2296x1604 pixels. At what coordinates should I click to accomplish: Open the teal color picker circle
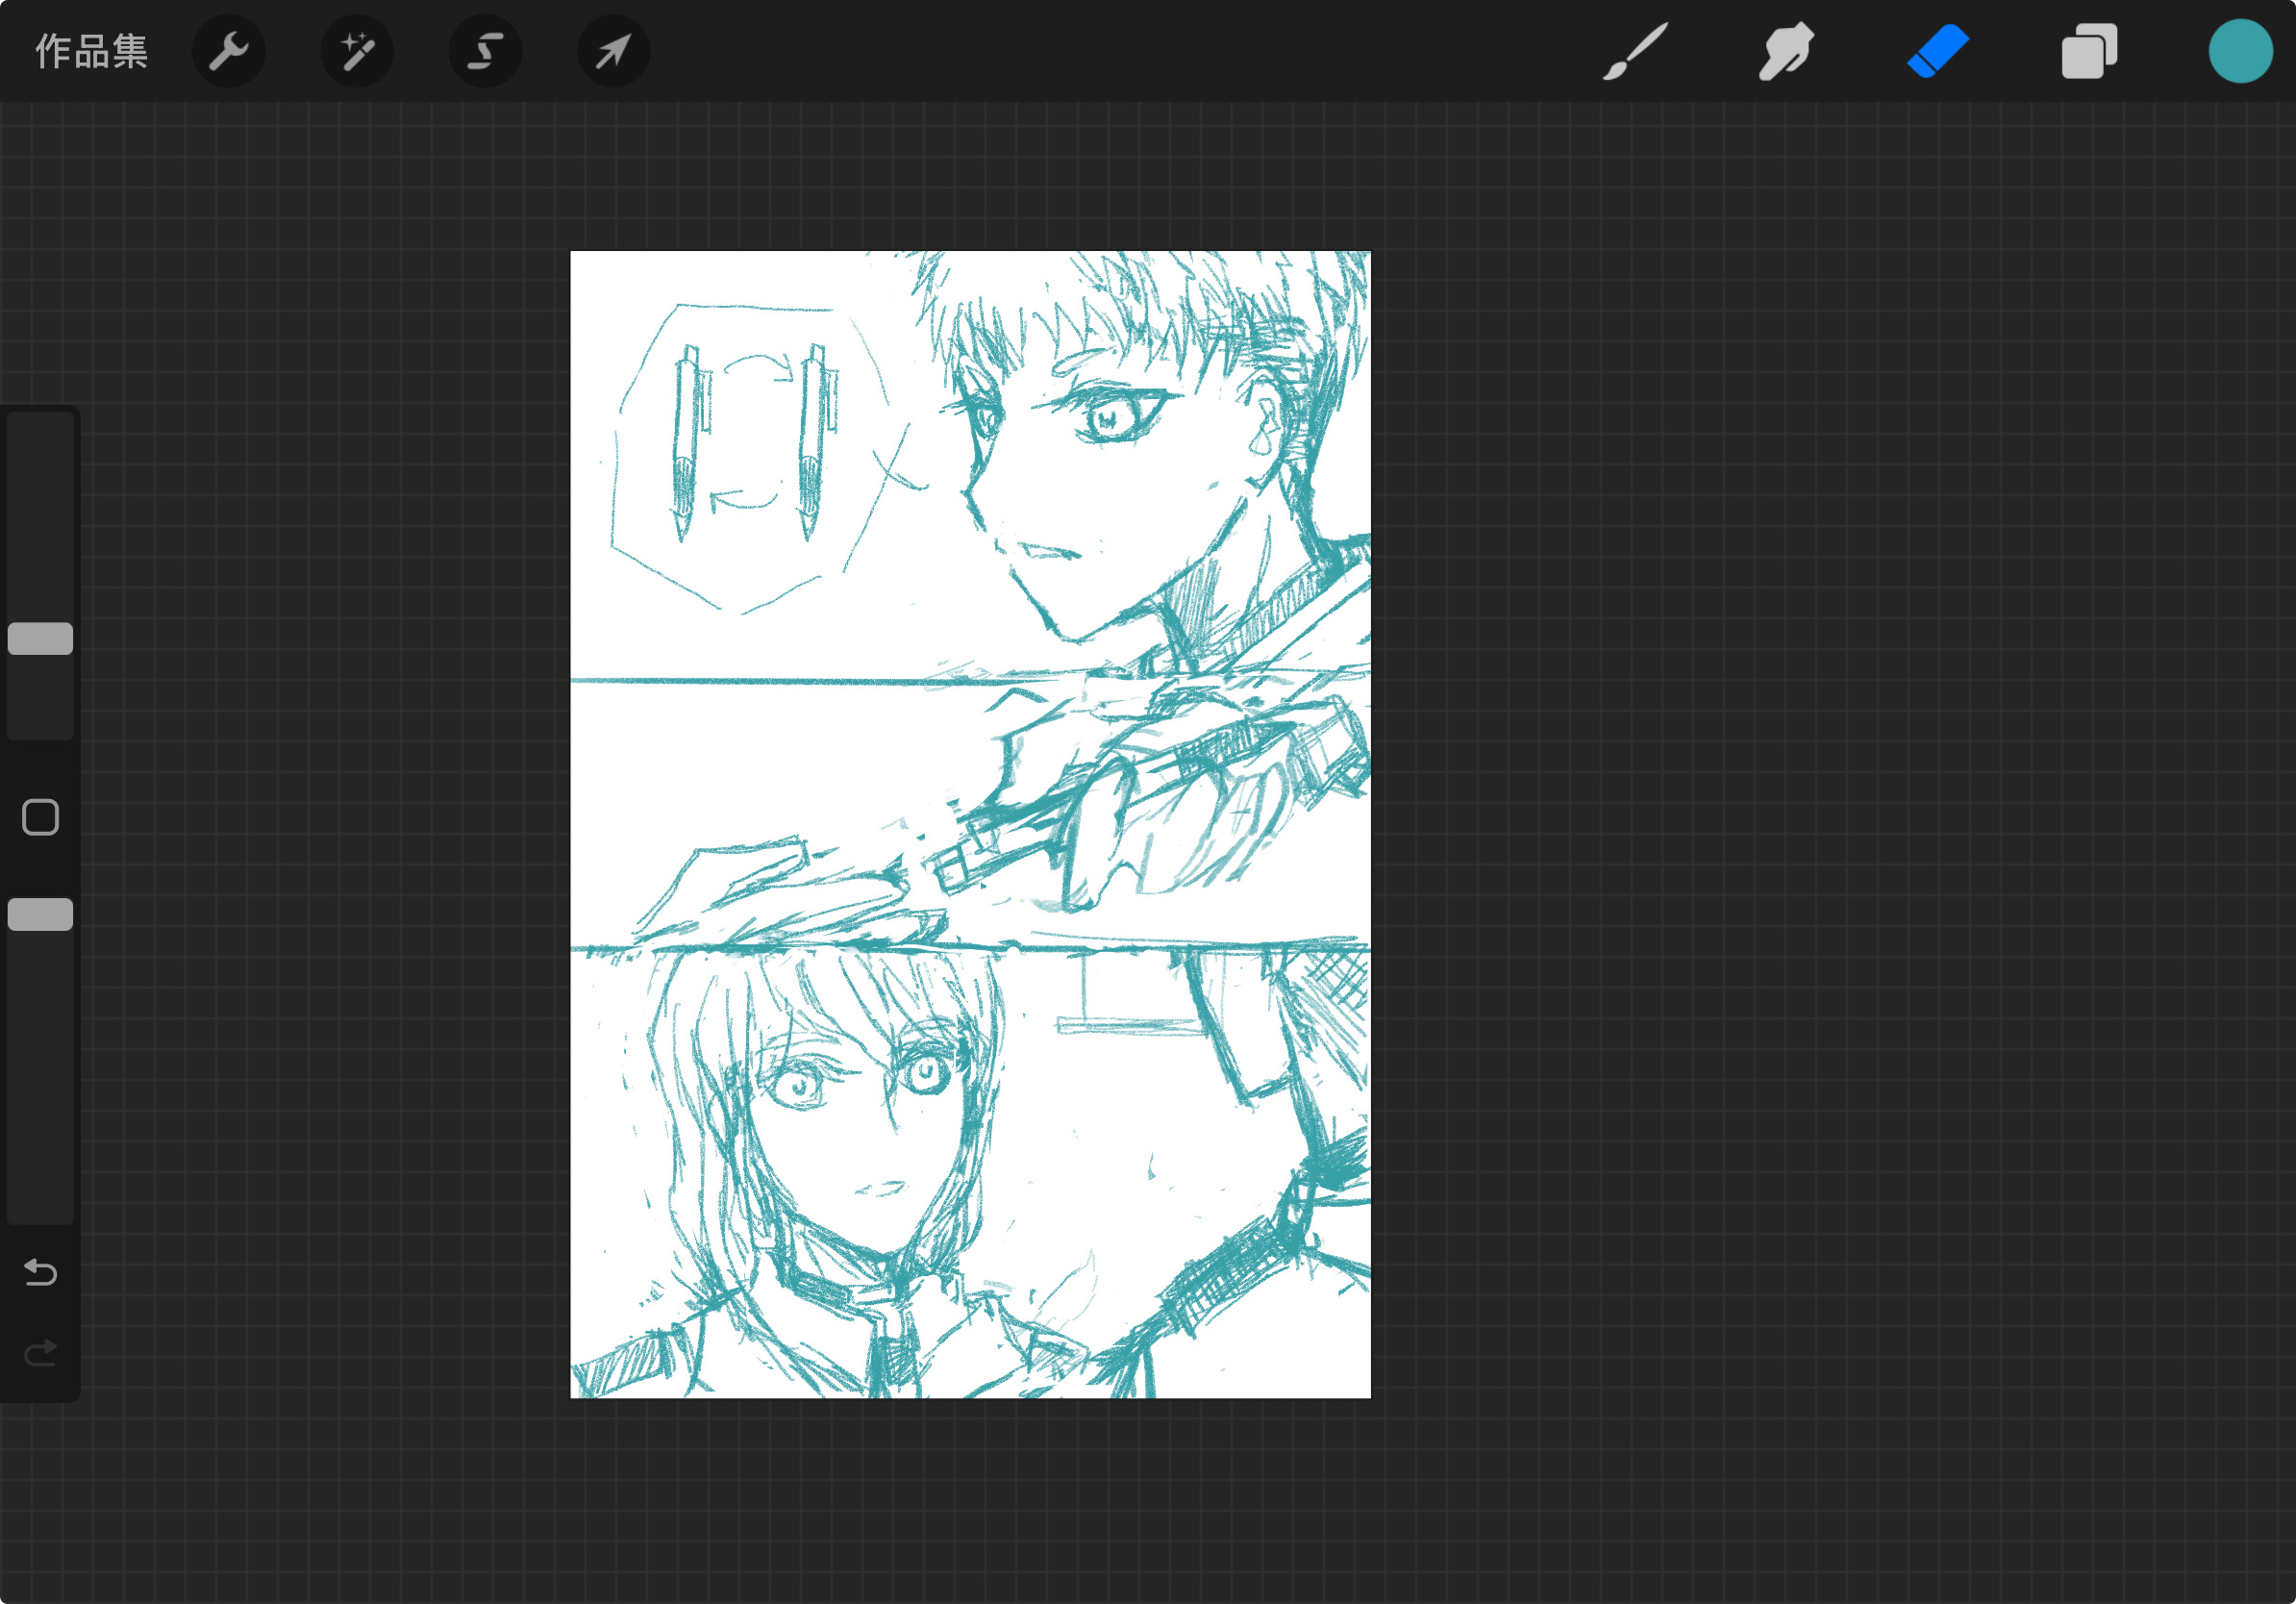point(2240,51)
